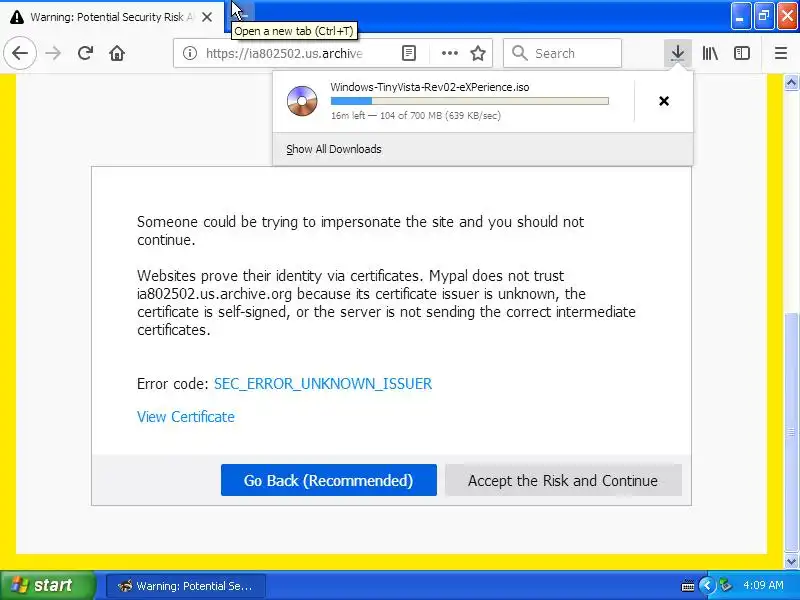Open the hamburger application menu

tap(781, 53)
